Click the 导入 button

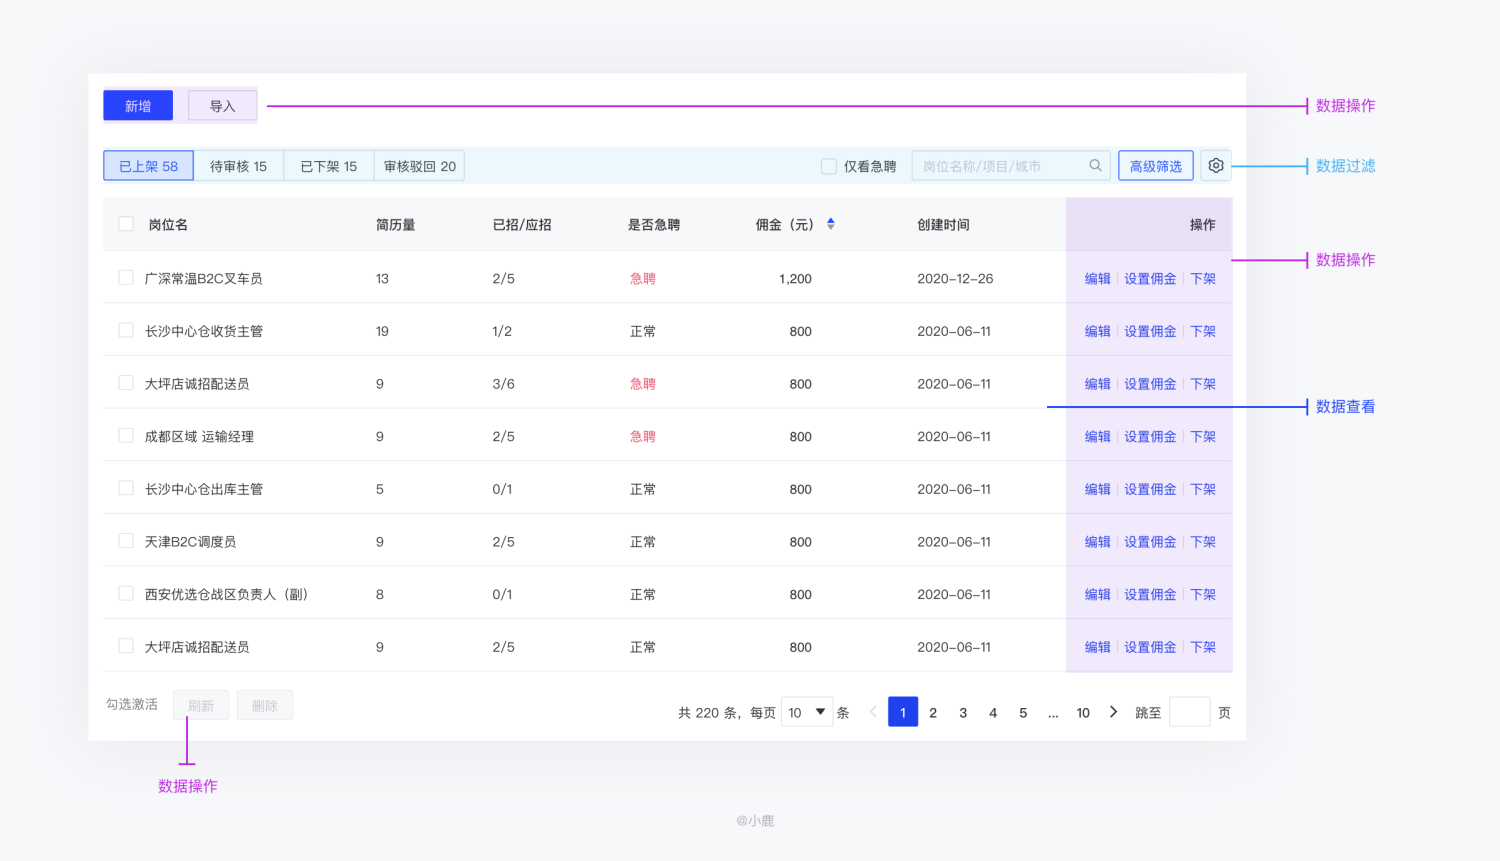pyautogui.click(x=222, y=106)
